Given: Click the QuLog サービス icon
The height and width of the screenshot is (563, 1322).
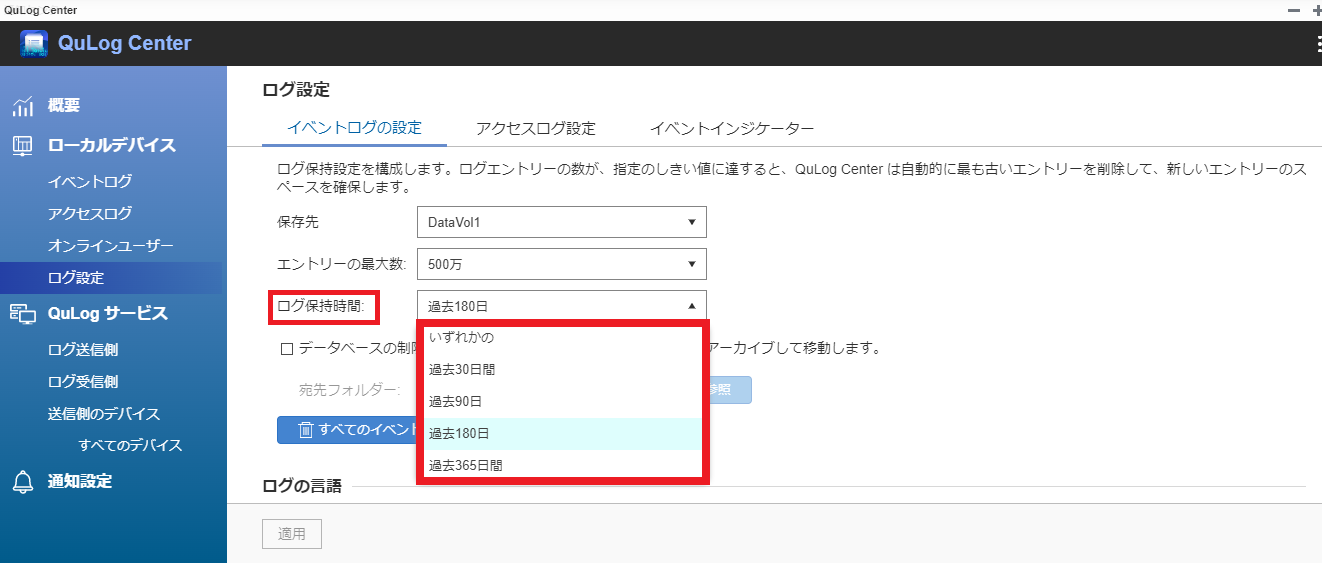Looking at the screenshot, I should (x=23, y=314).
